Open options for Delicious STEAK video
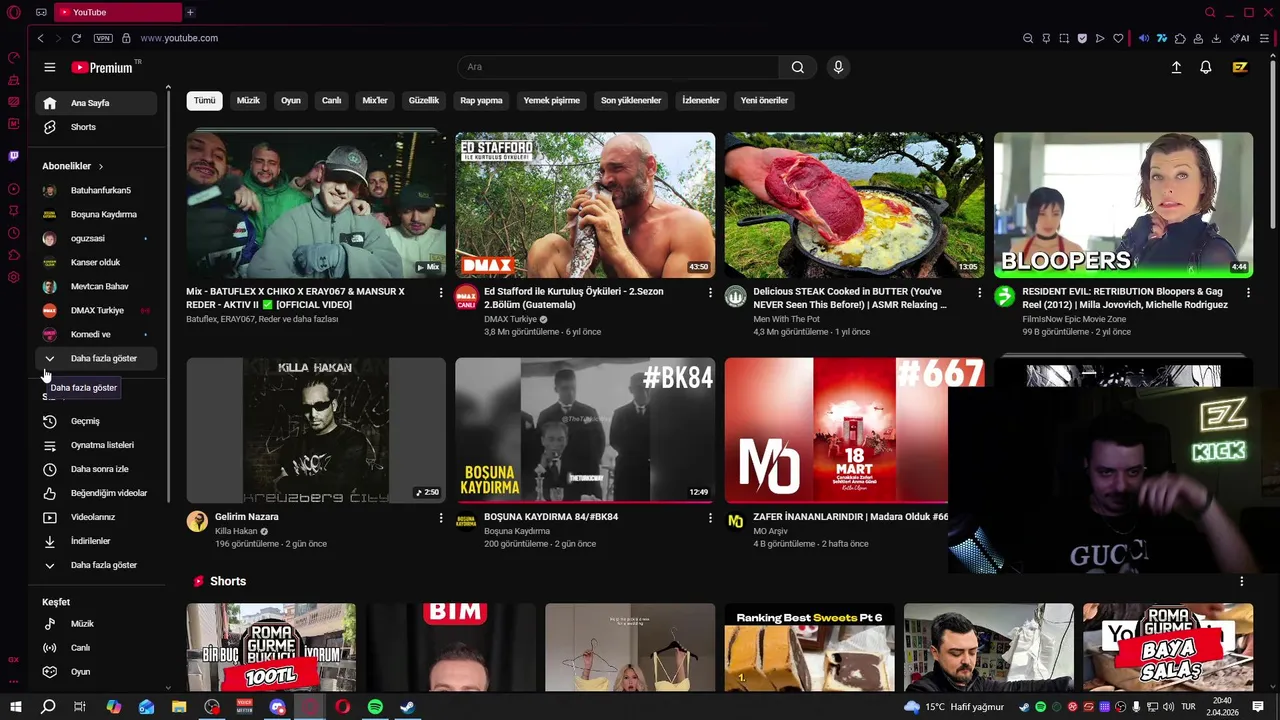1280x720 pixels. pos(980,292)
